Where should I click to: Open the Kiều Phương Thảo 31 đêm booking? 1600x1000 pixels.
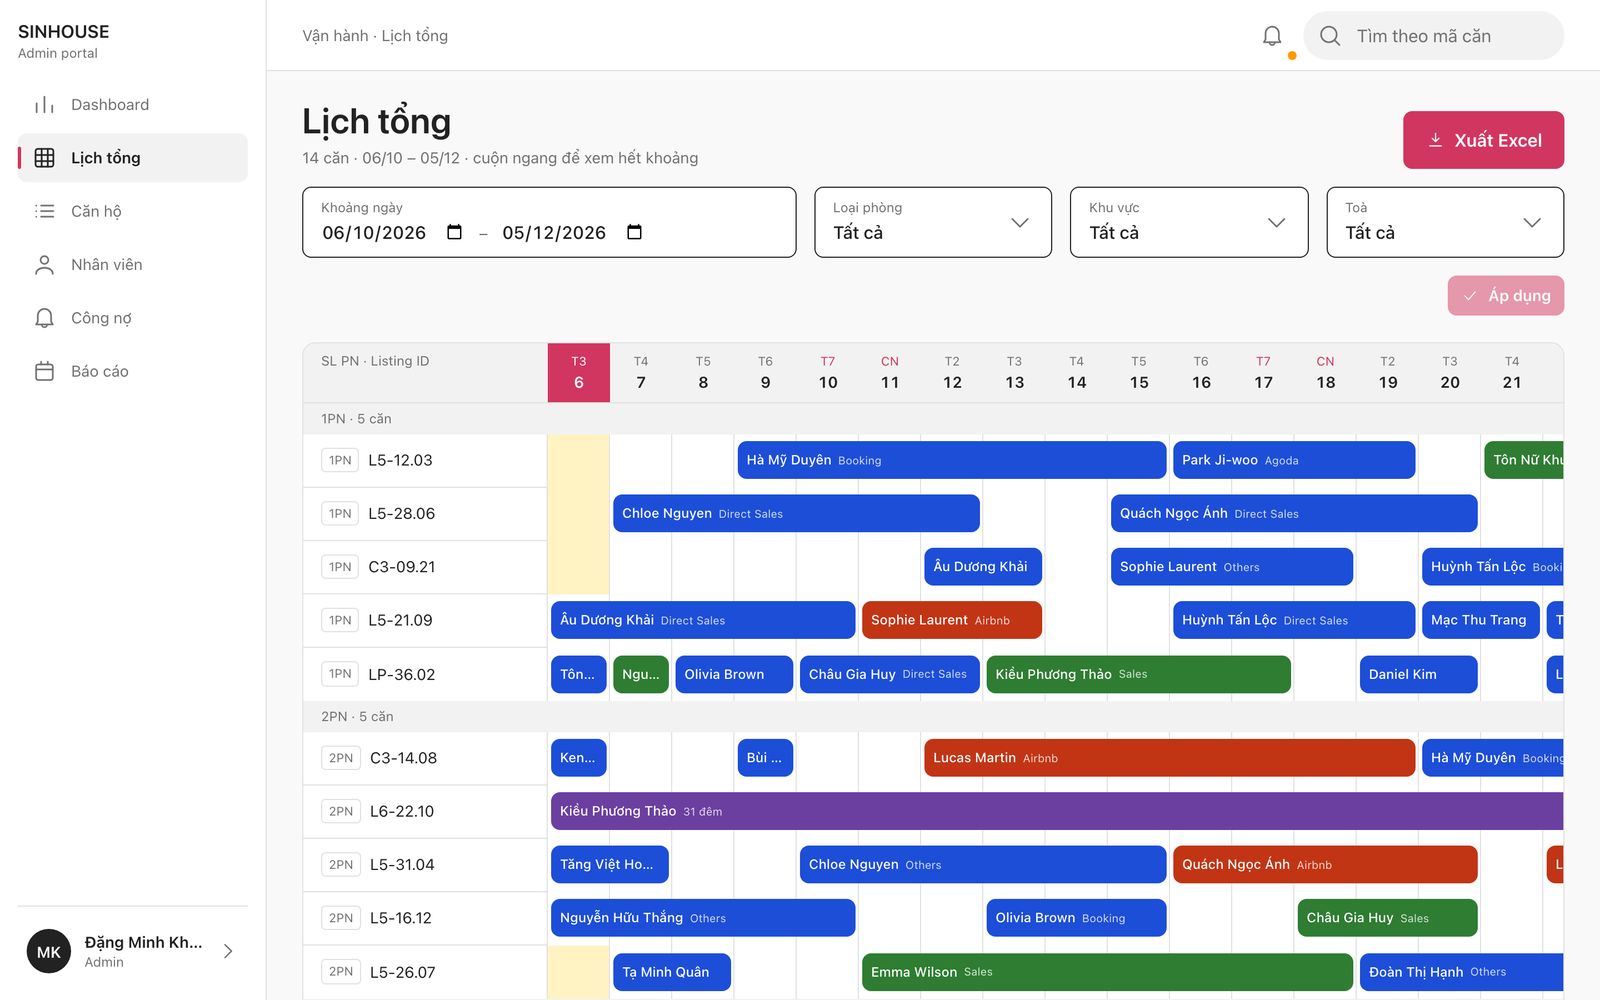pos(1057,811)
